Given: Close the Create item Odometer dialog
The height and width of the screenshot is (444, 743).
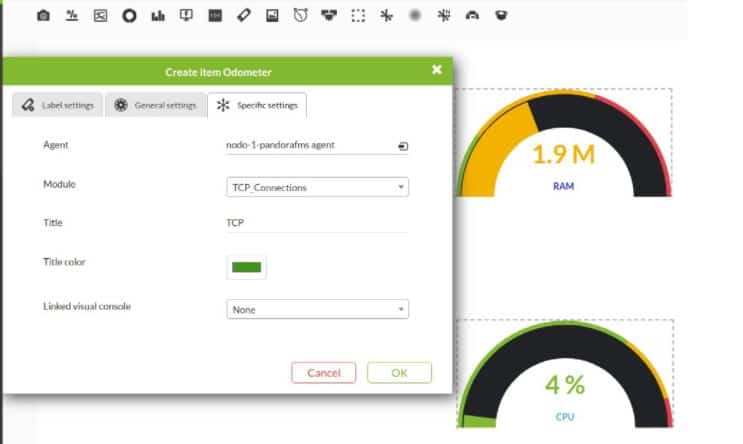Looking at the screenshot, I should [x=437, y=70].
